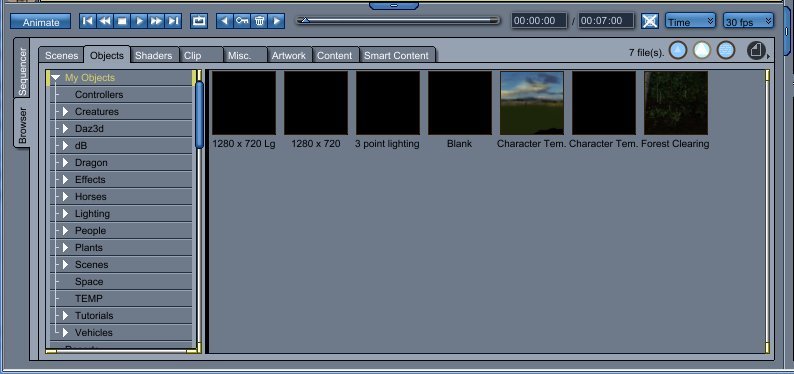
Task: Go to previous keyframe arrow
Action: point(225,21)
